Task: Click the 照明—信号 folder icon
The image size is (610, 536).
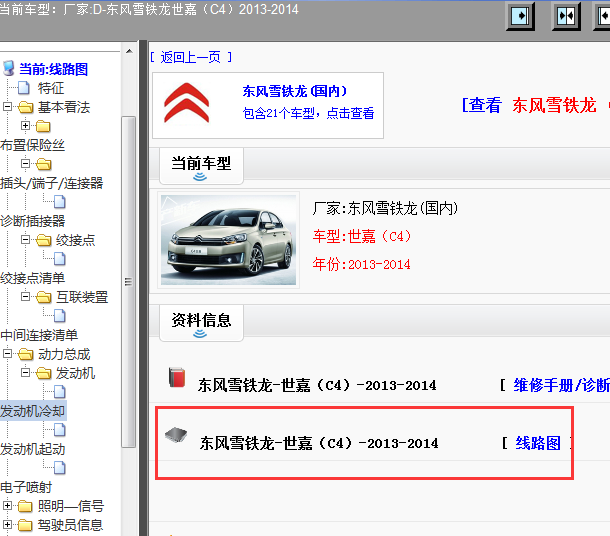Action: coord(26,506)
